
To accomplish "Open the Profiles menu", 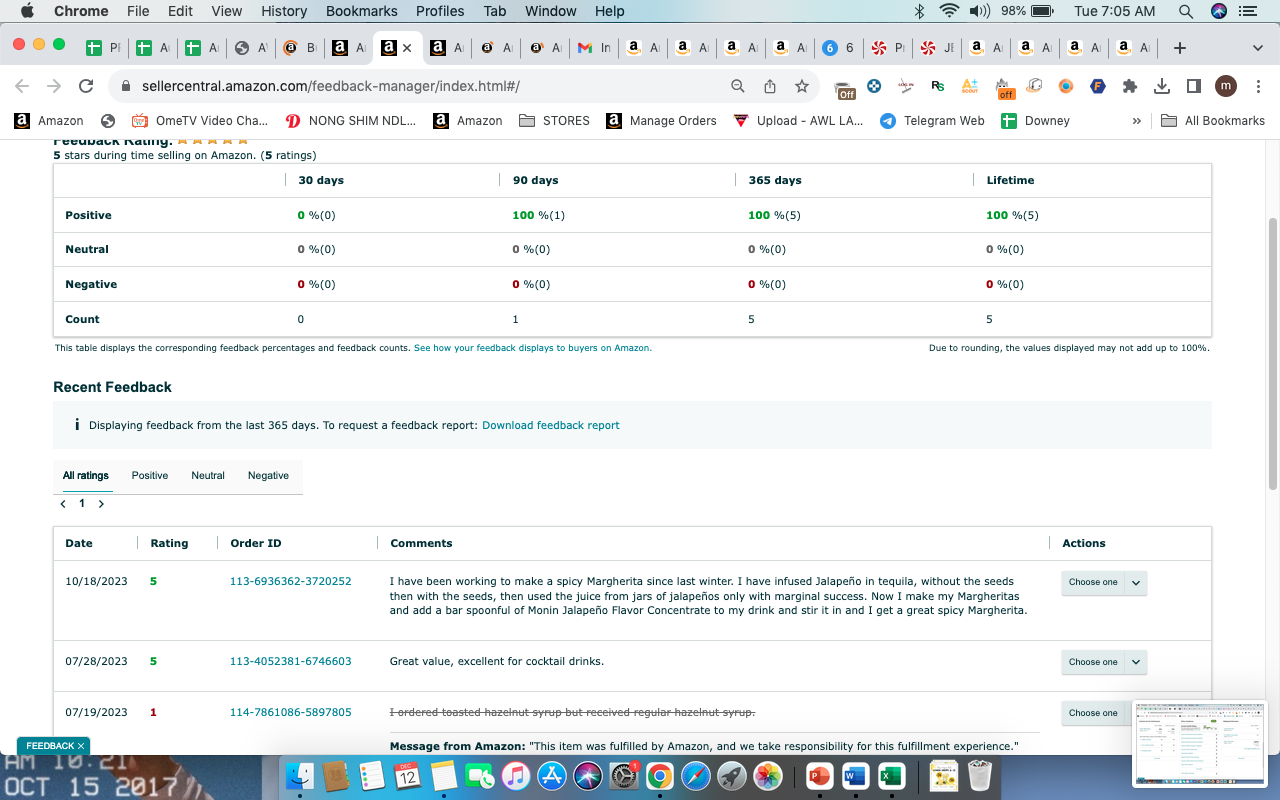I will pyautogui.click(x=440, y=11).
